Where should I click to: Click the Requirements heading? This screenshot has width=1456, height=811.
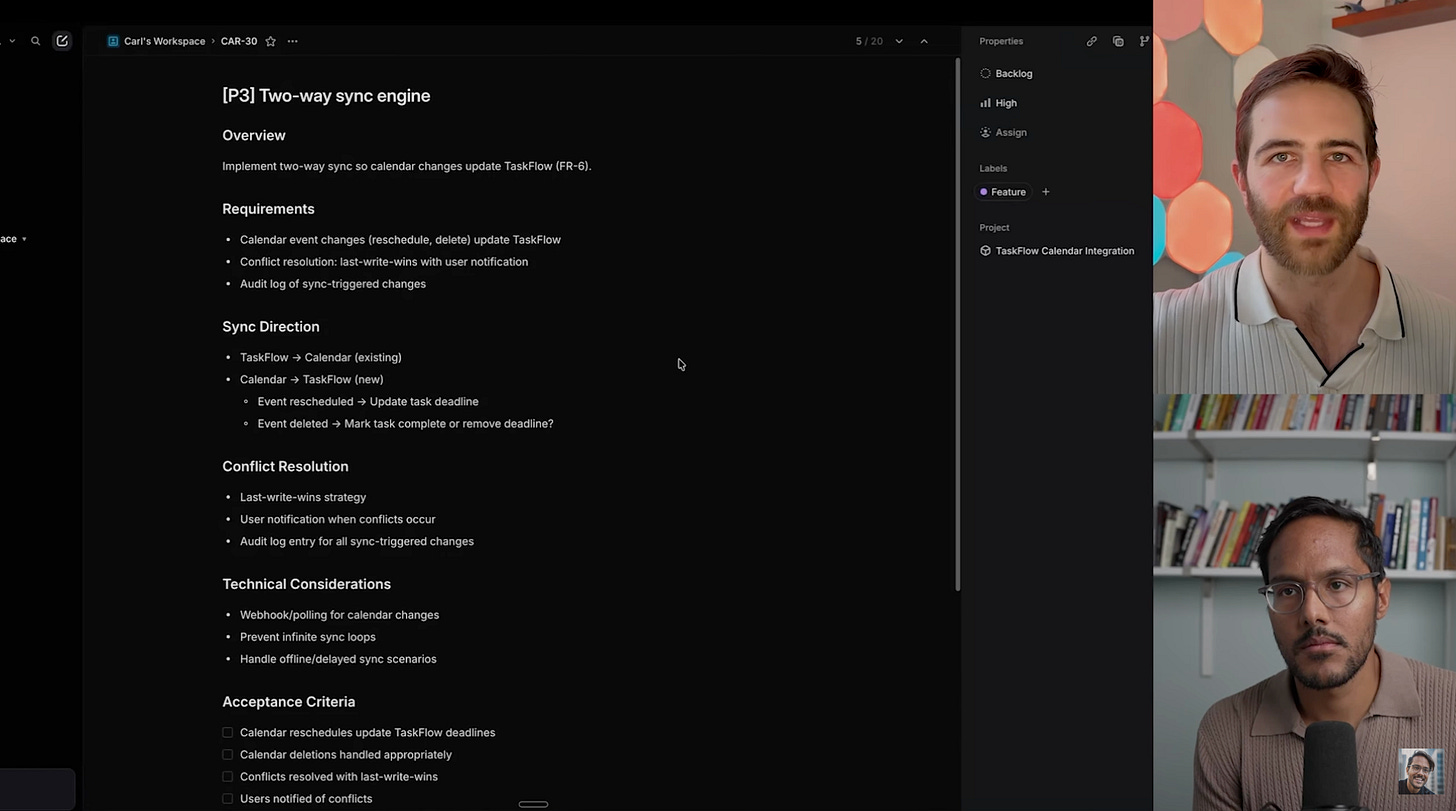[x=268, y=209]
